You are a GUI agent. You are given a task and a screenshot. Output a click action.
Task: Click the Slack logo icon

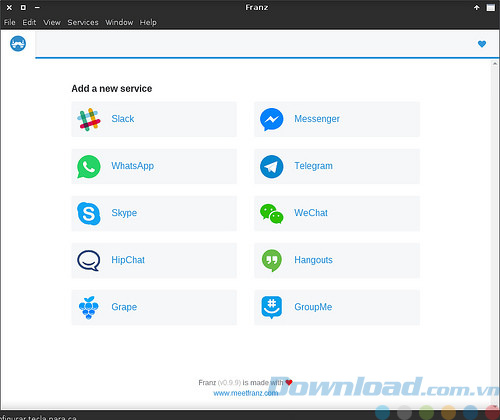coord(89,119)
